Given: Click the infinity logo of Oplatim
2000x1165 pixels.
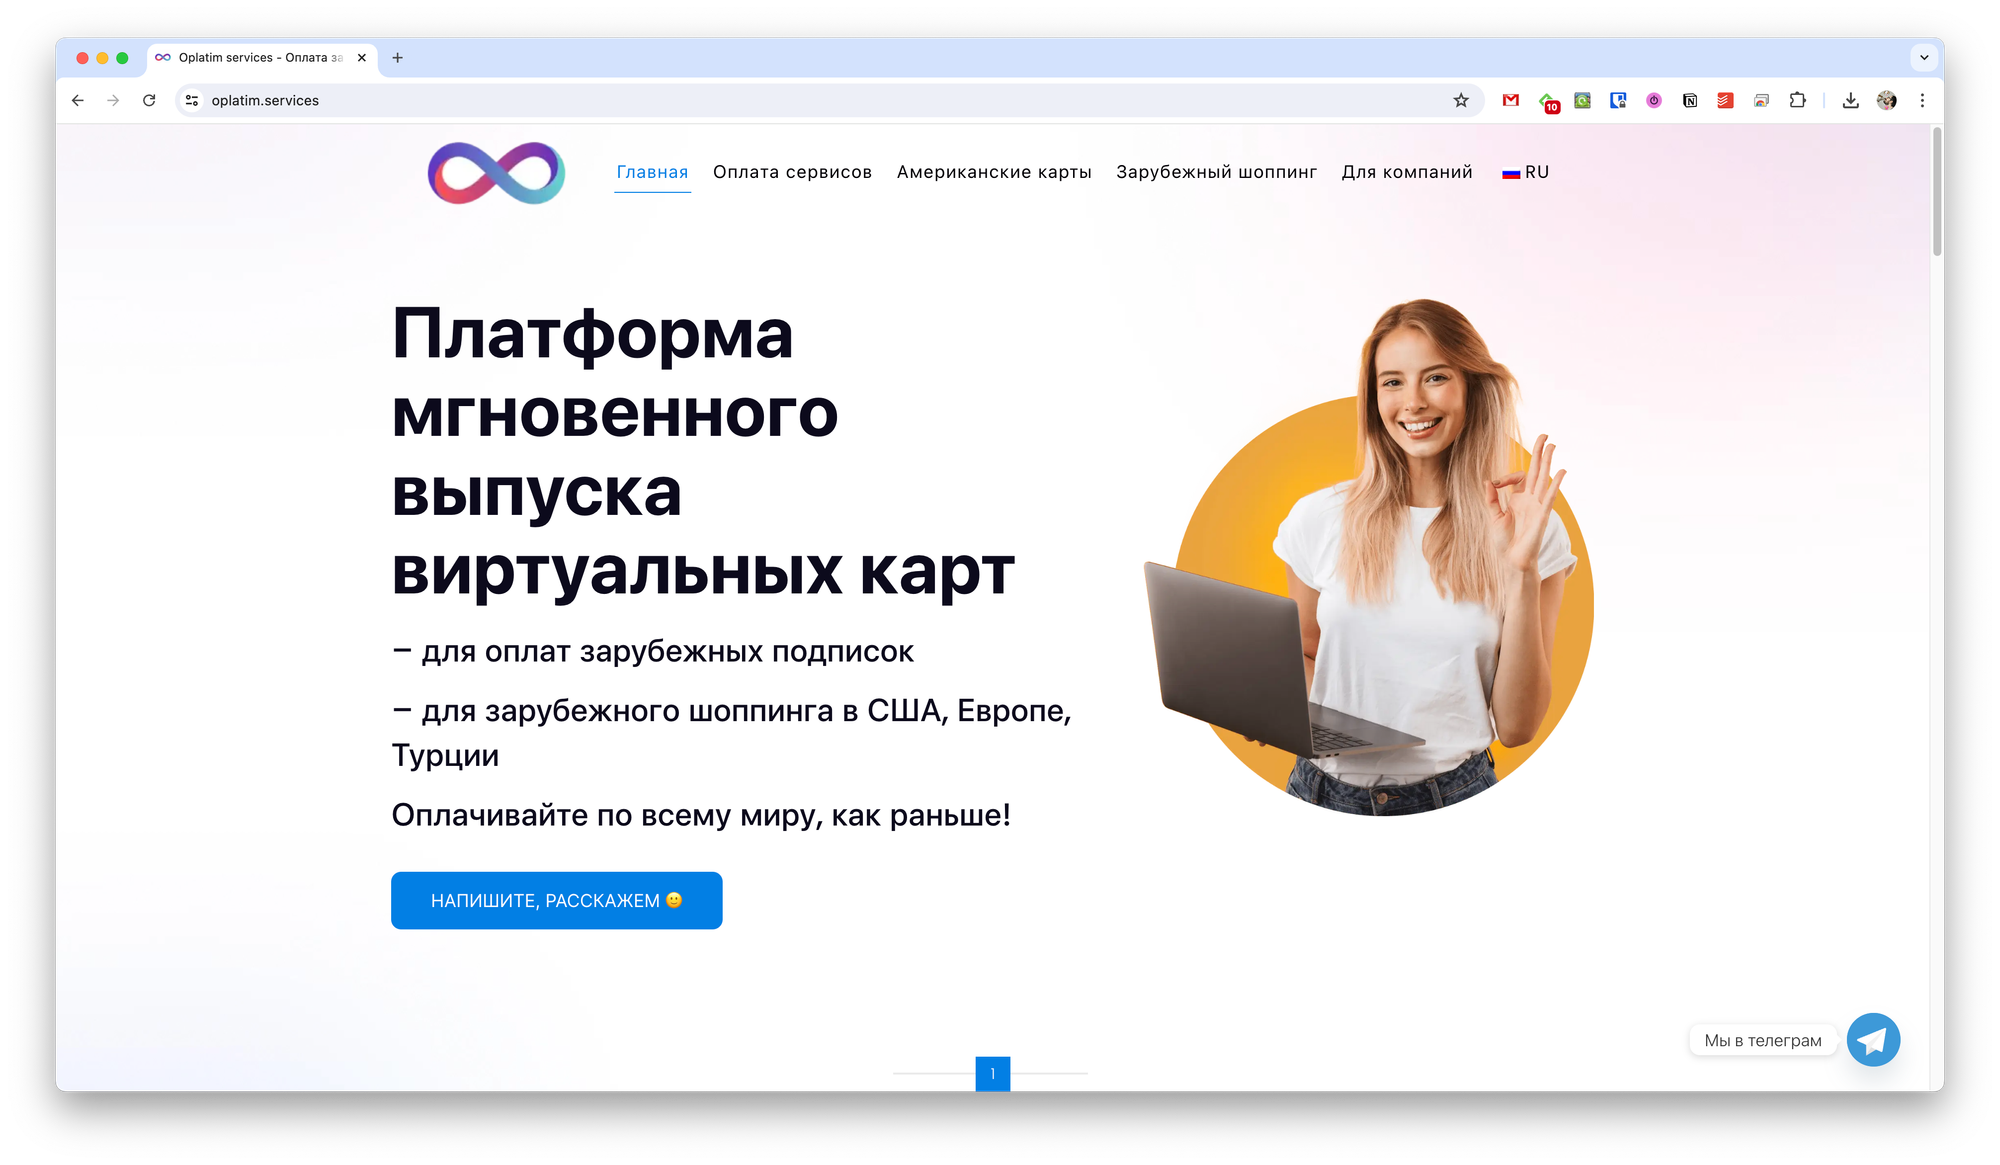Looking at the screenshot, I should 496,173.
